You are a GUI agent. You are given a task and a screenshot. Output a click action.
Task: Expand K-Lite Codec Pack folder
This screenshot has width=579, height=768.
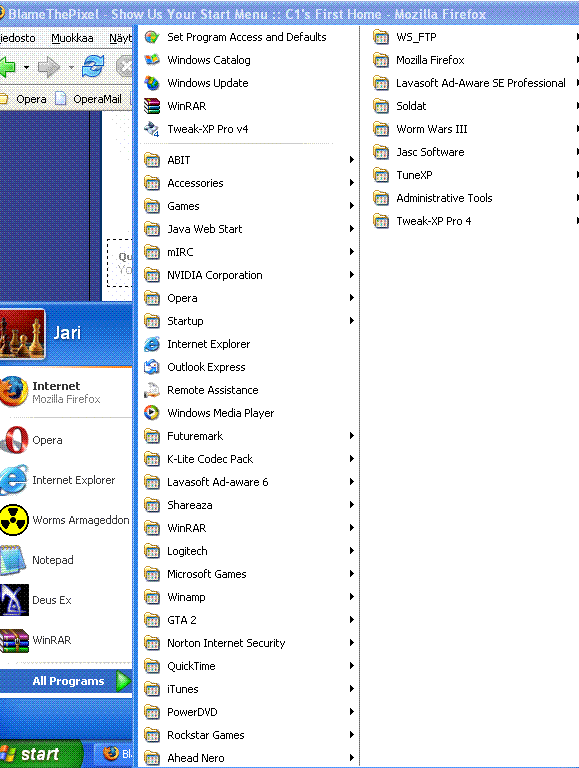pos(248,459)
